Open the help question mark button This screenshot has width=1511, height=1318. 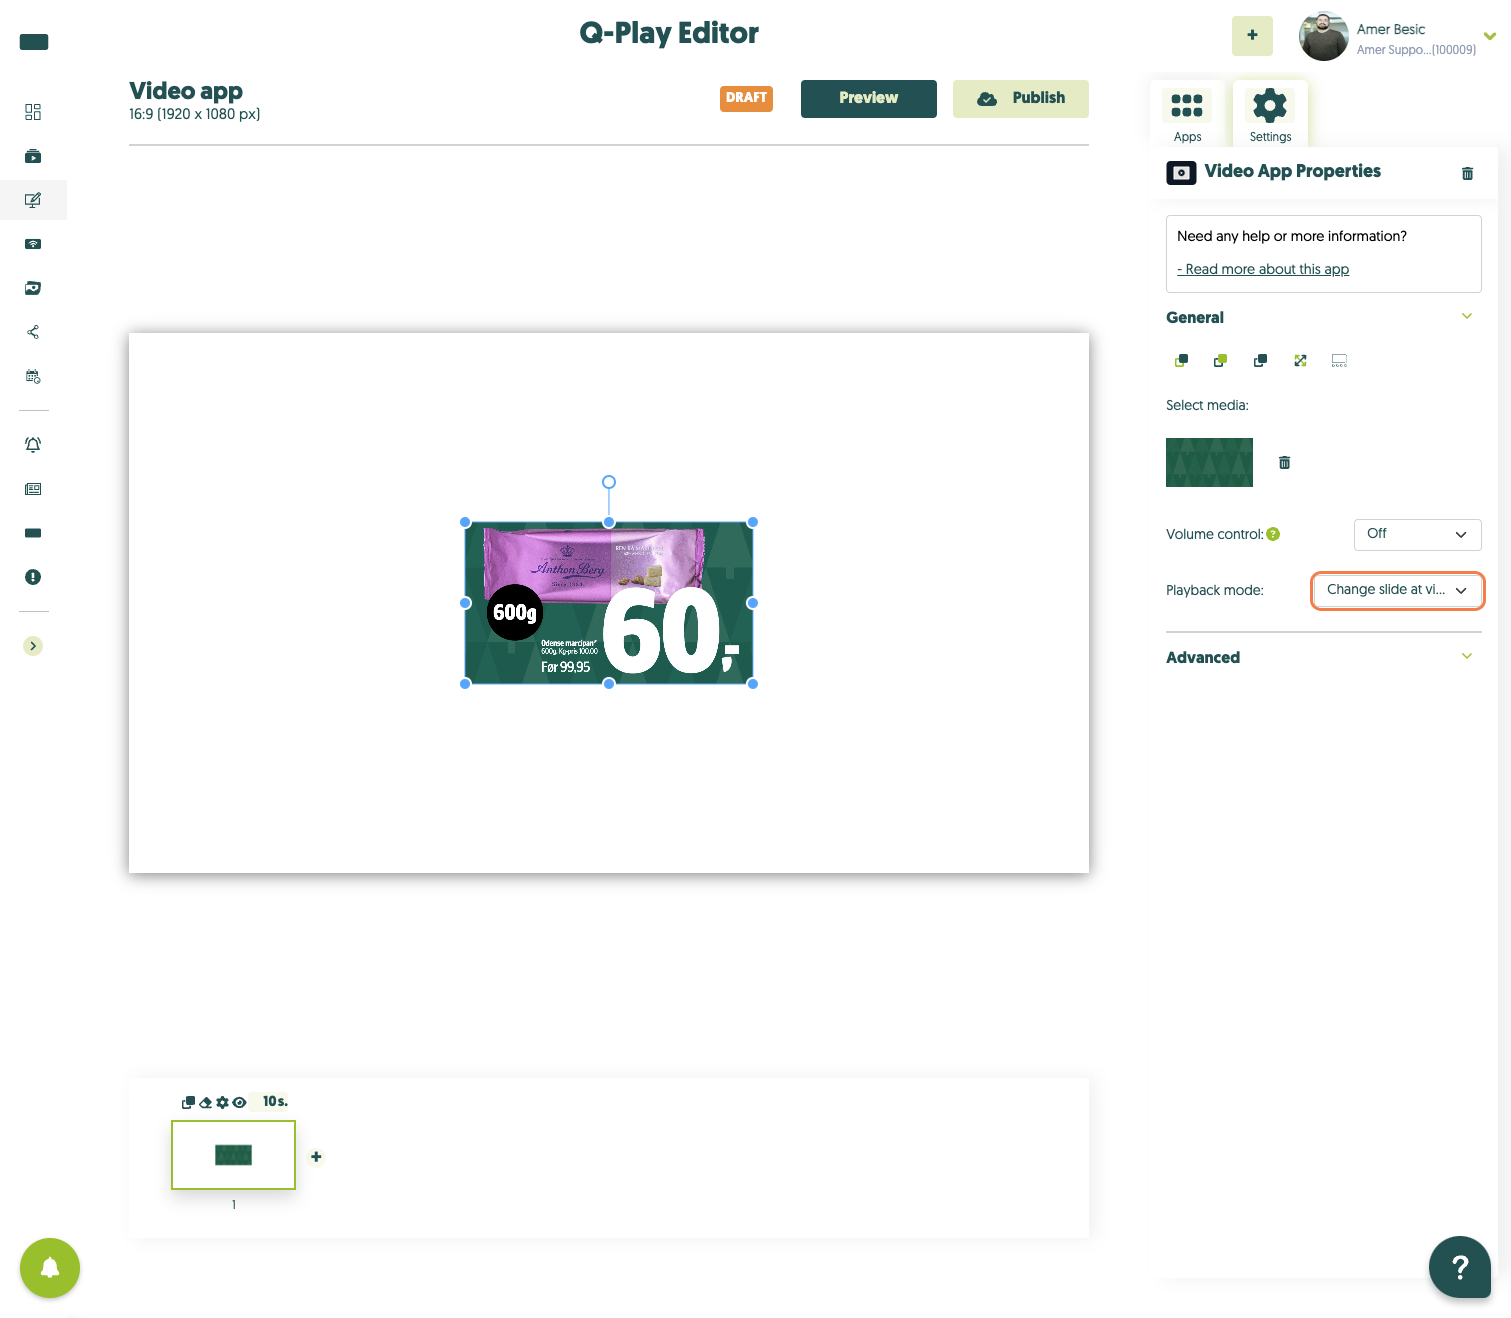click(1460, 1267)
